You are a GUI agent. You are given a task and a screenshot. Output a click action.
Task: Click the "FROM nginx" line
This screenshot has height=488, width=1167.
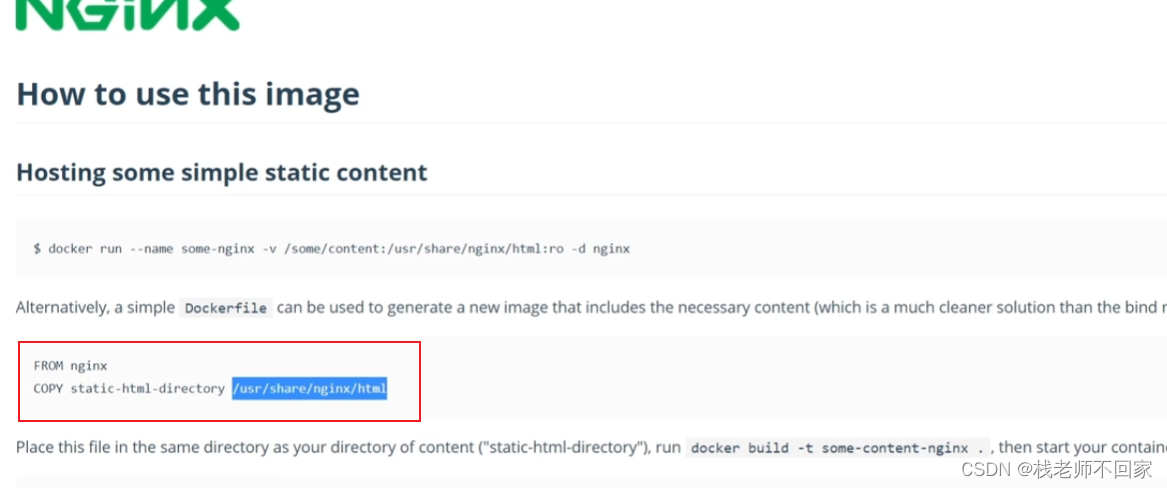click(71, 366)
